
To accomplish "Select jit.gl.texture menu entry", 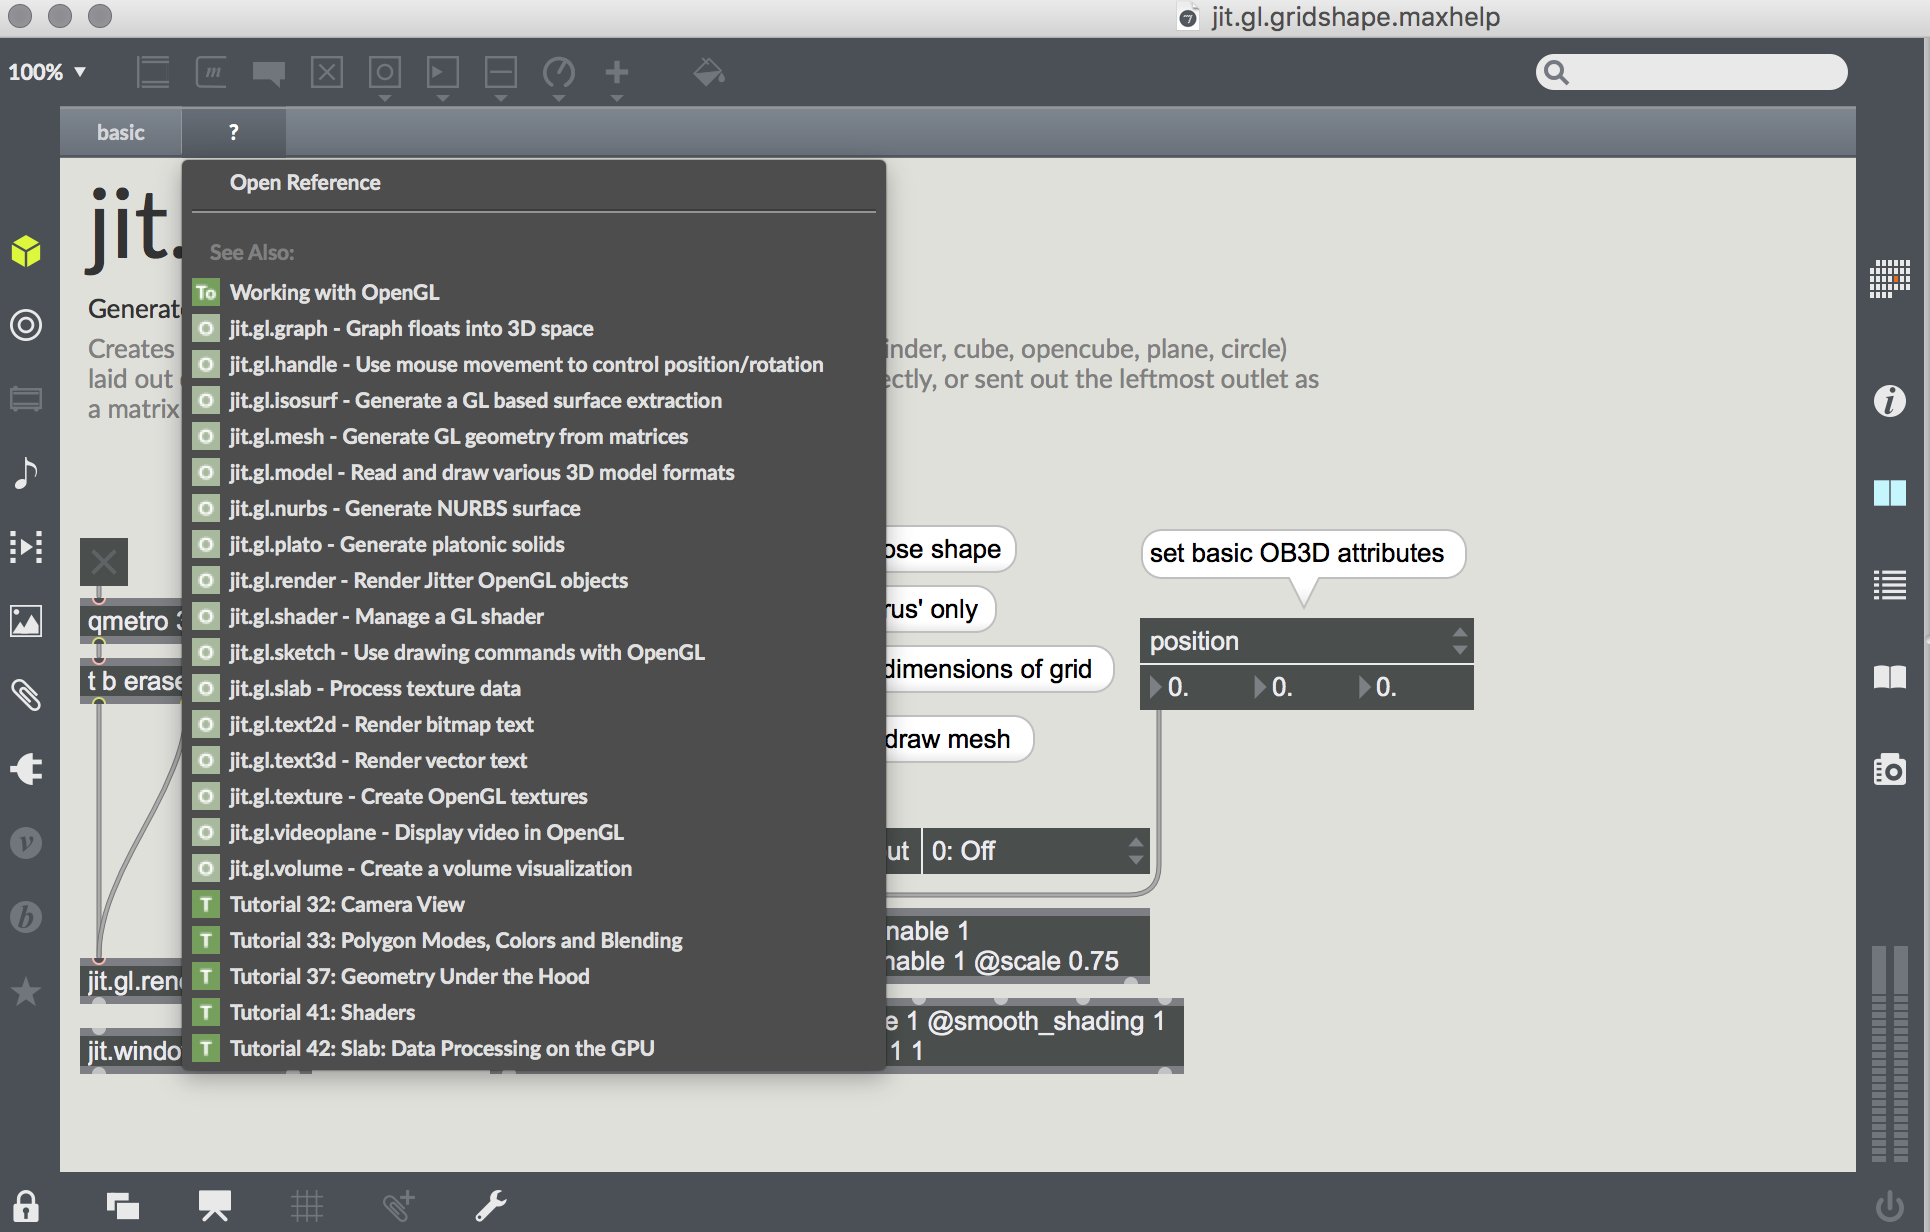I will [534, 796].
